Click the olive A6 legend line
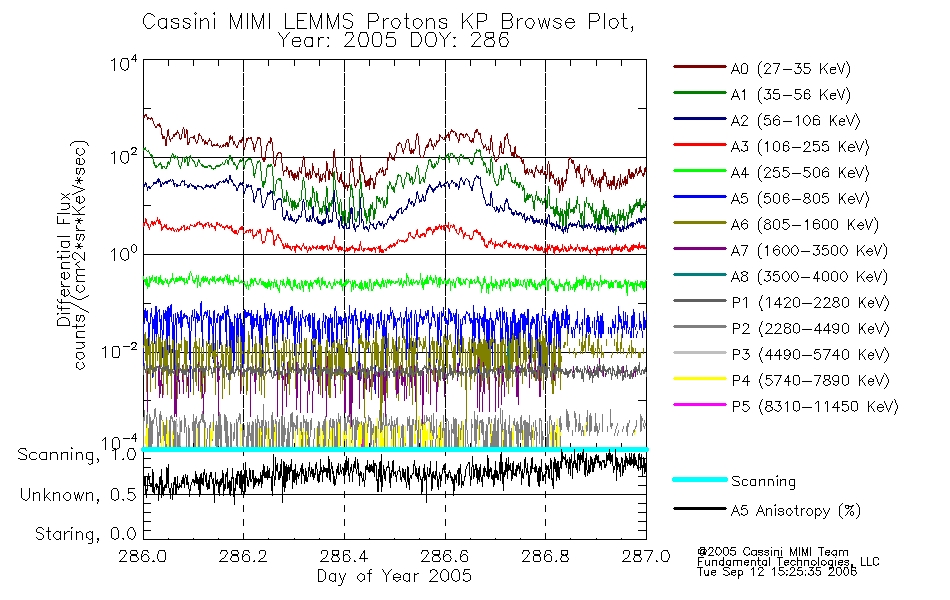 [700, 223]
